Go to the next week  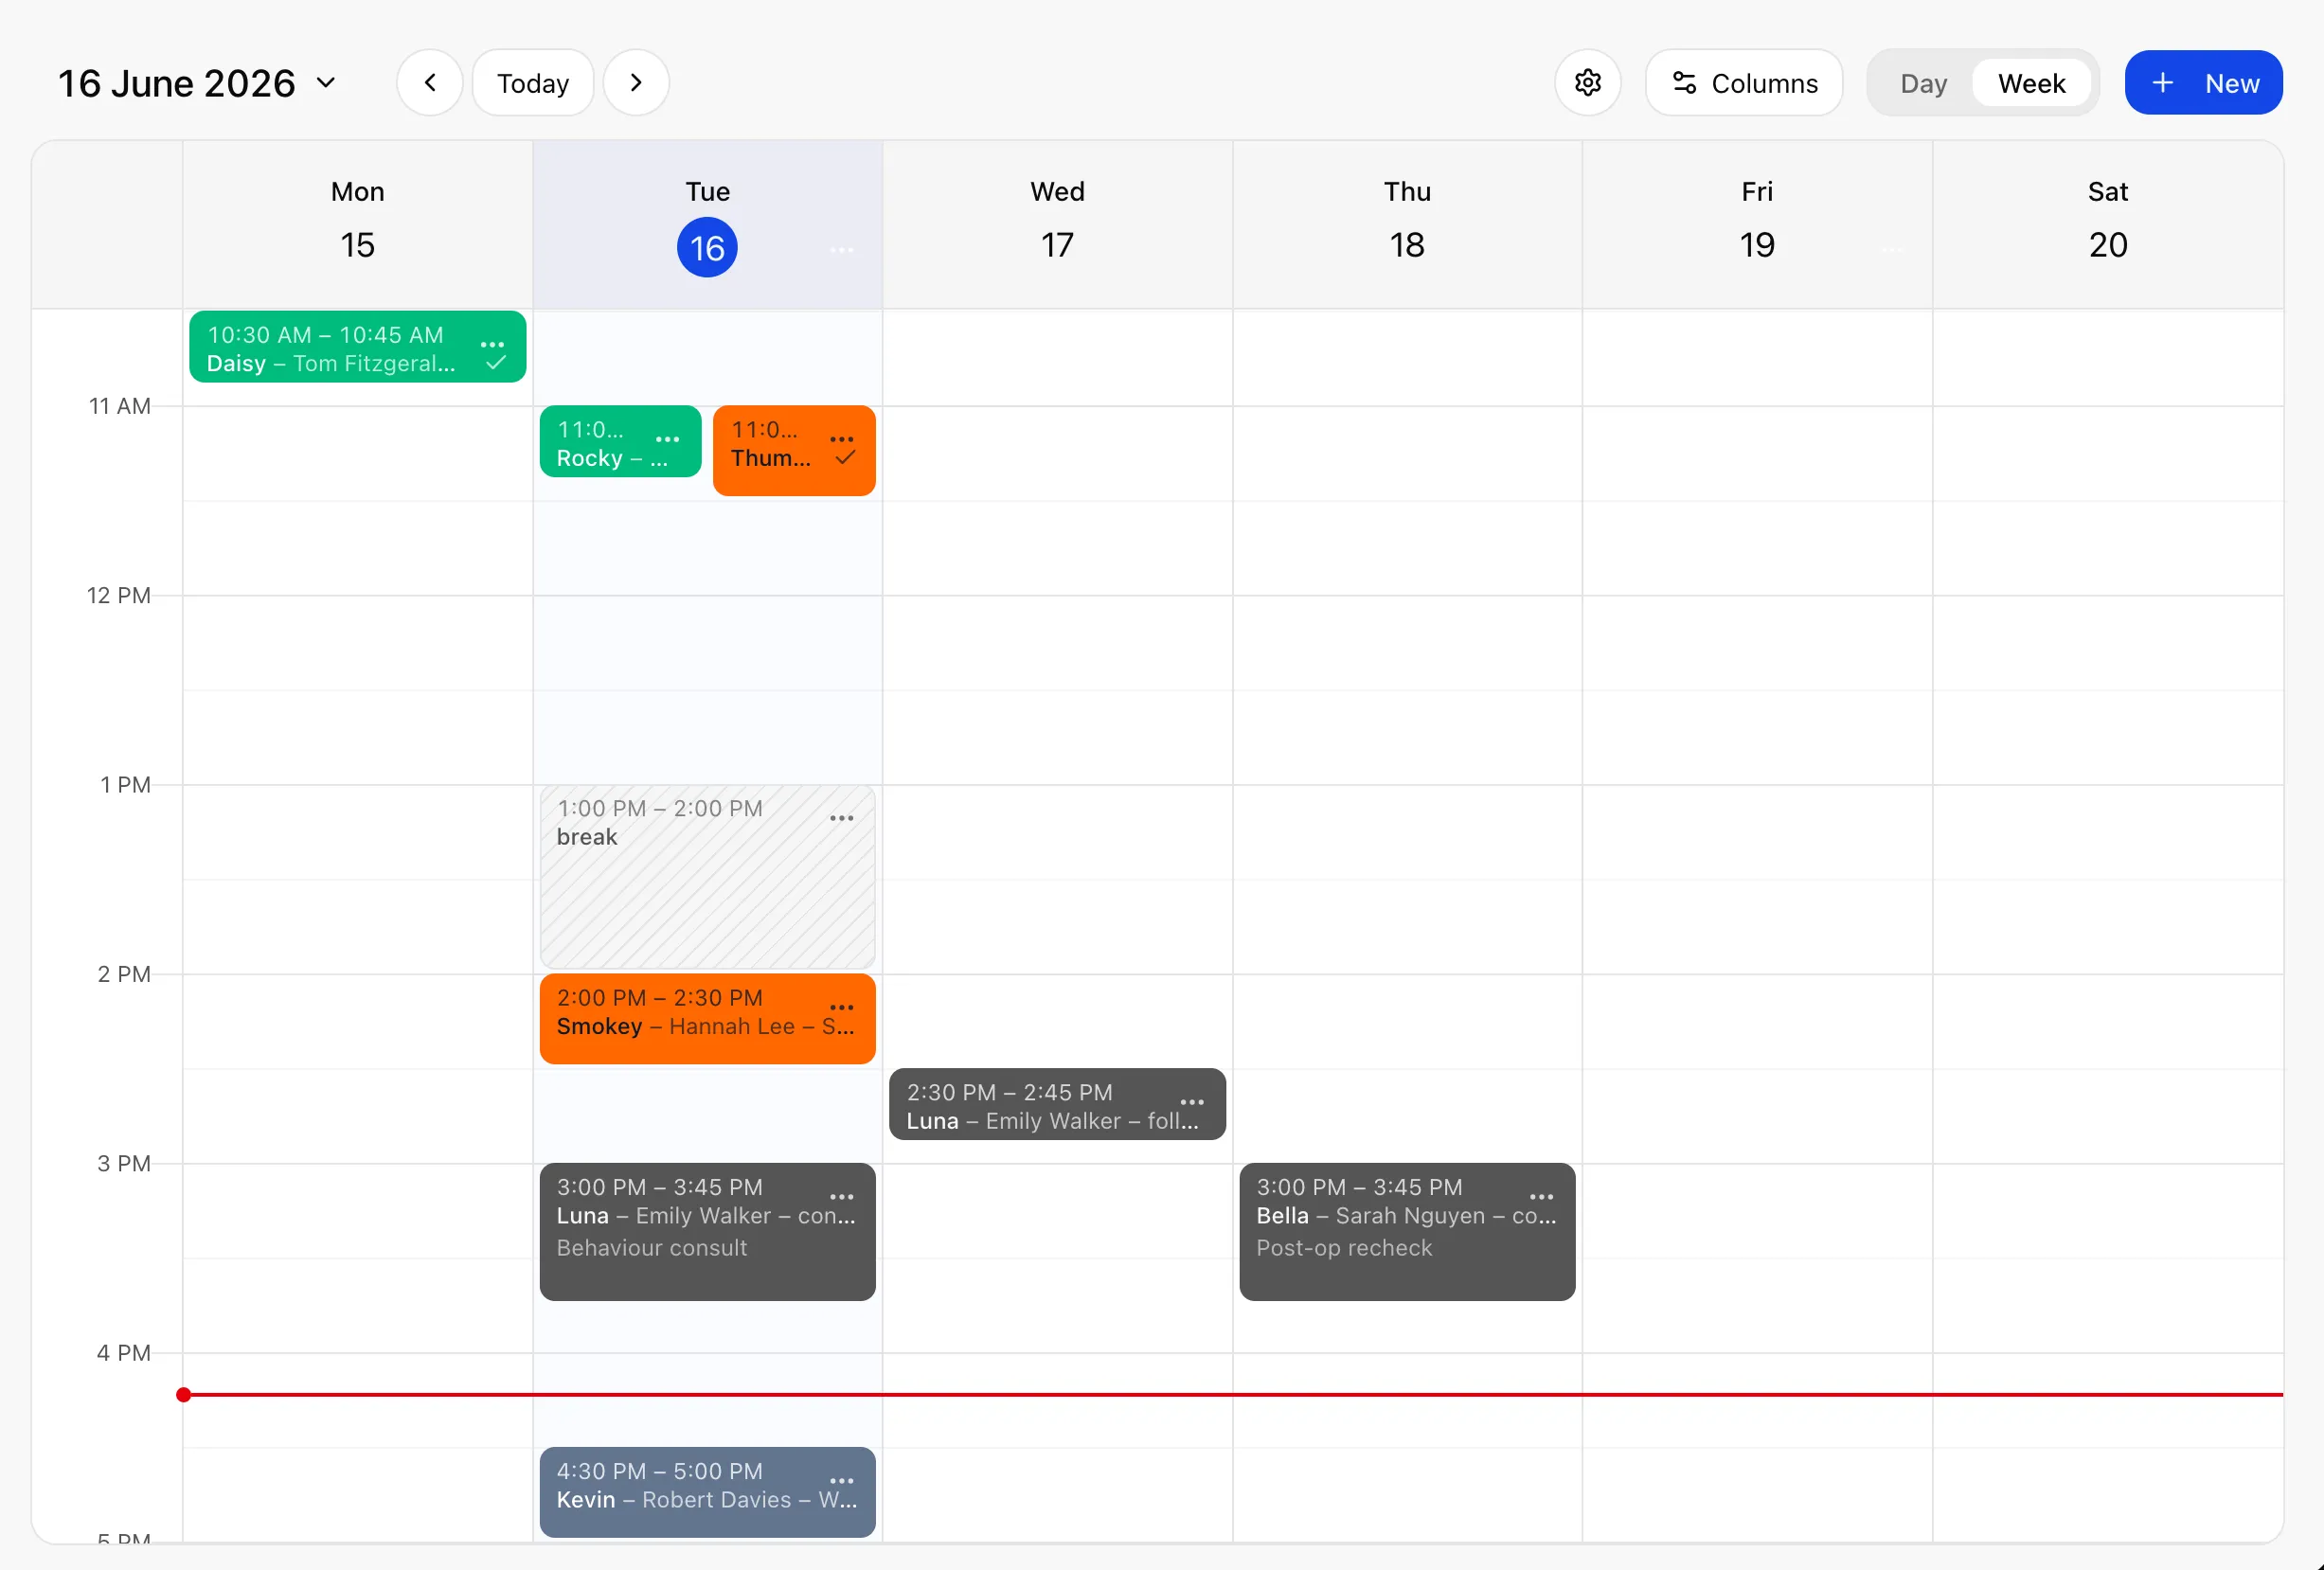point(636,83)
